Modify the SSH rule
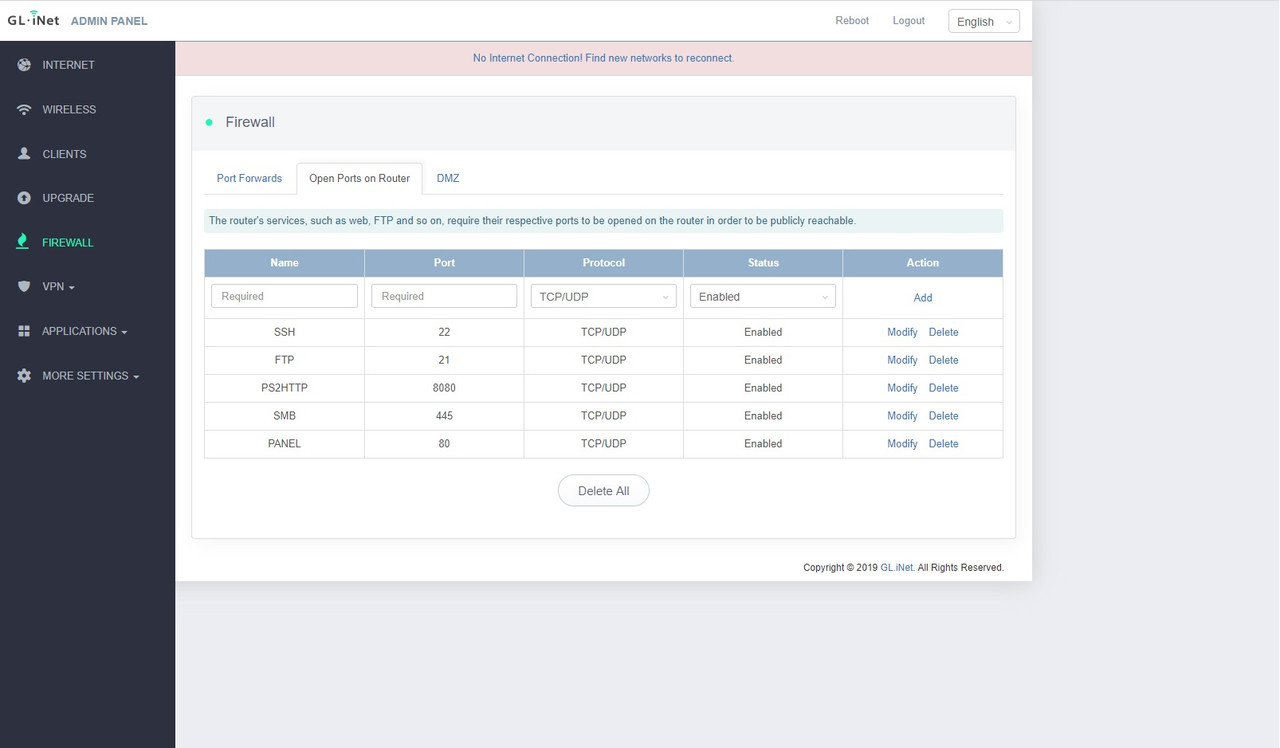Image resolution: width=1280 pixels, height=748 pixels. tap(902, 332)
